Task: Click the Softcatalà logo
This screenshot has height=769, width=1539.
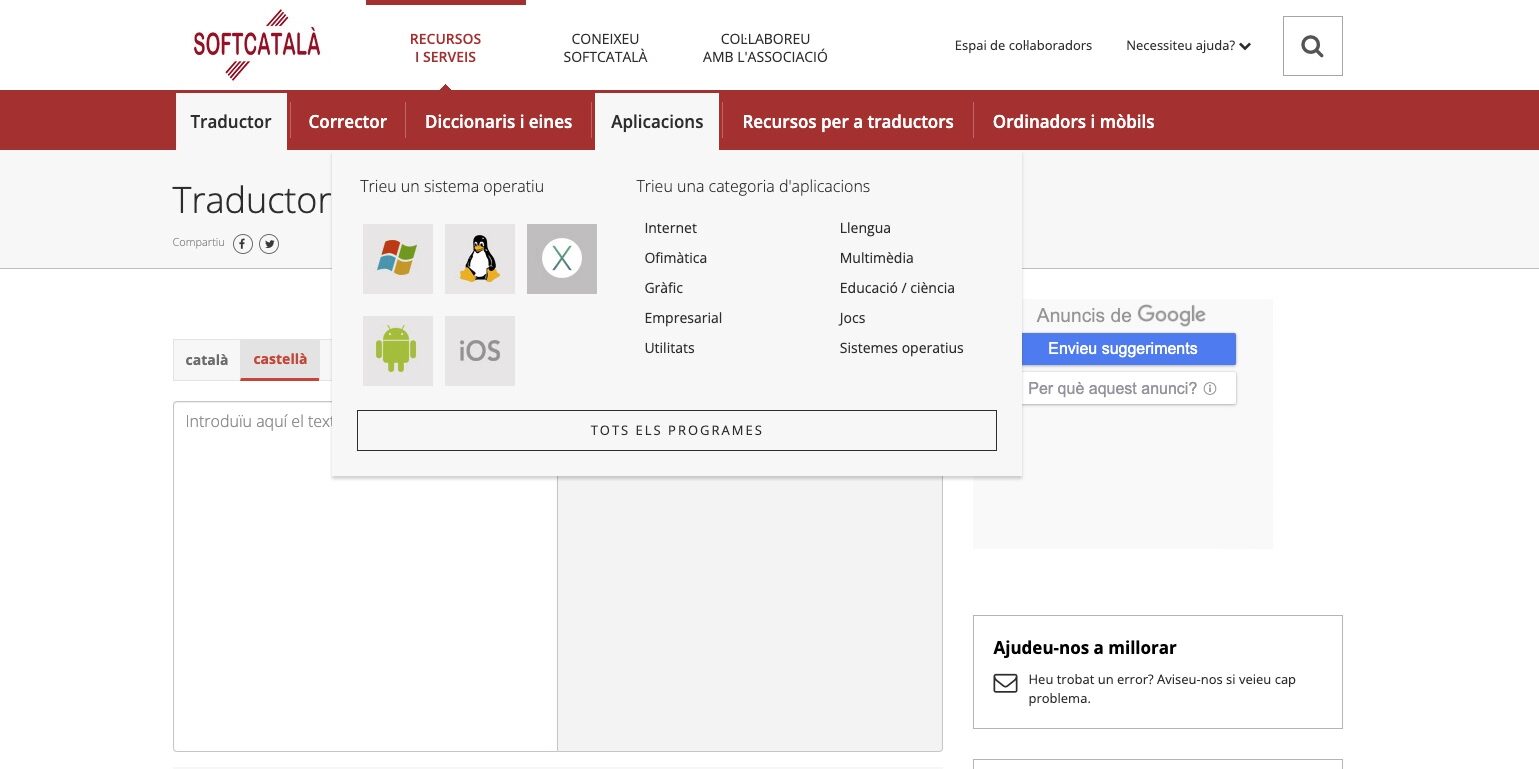Action: pyautogui.click(x=257, y=45)
